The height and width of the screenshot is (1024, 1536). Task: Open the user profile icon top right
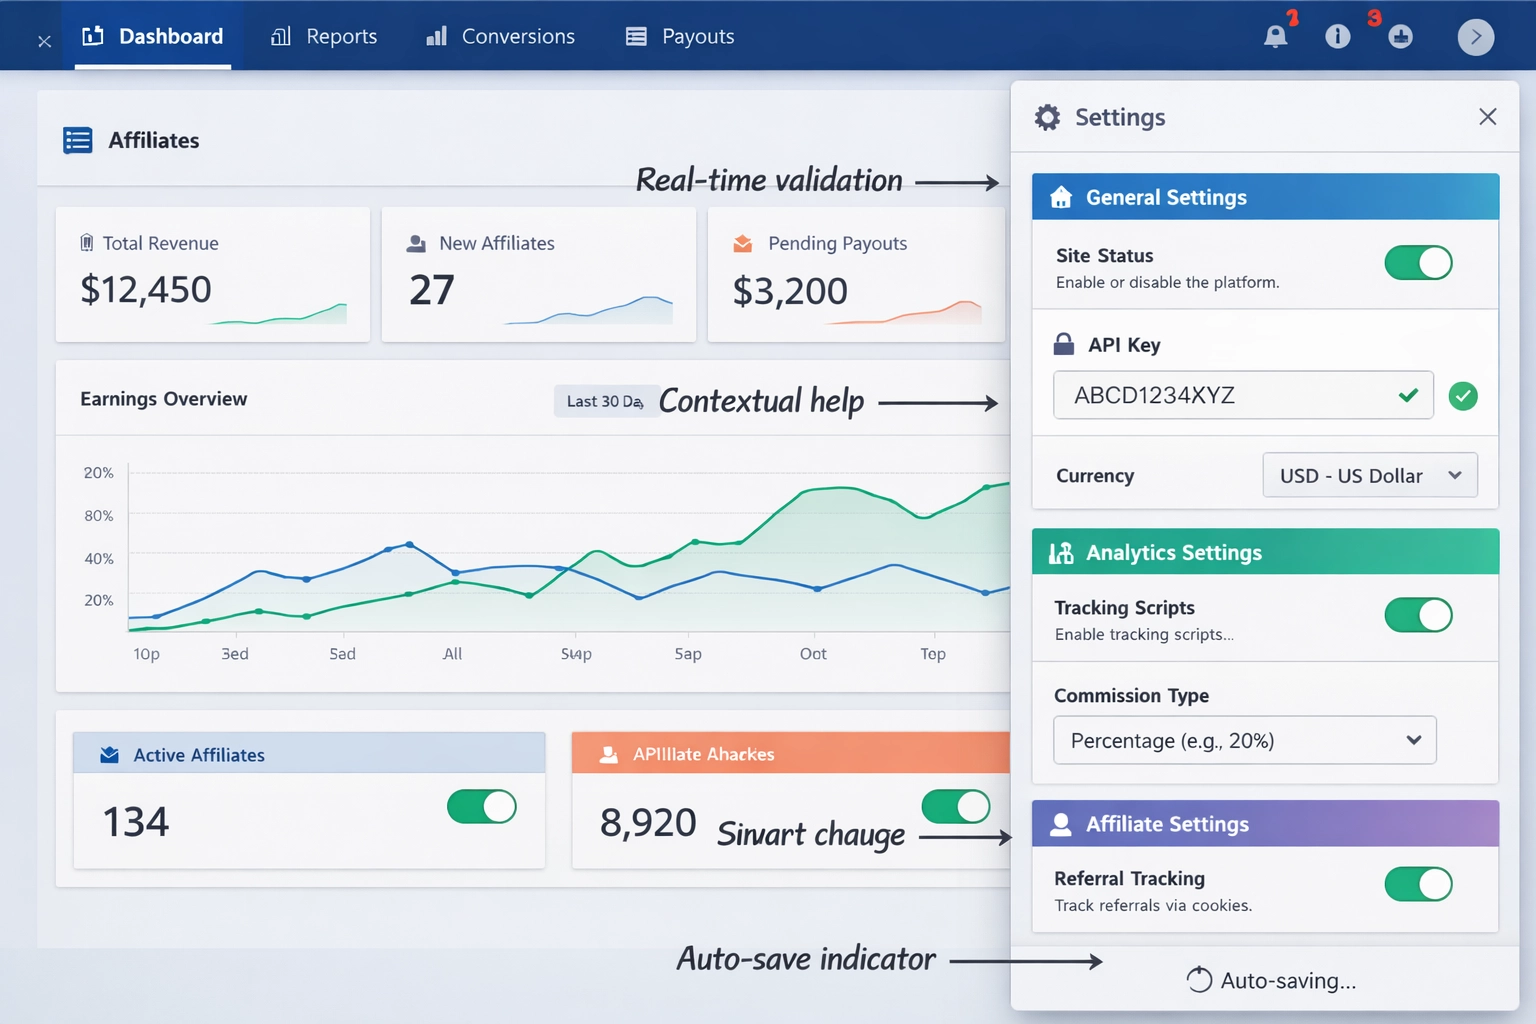(x=1400, y=36)
